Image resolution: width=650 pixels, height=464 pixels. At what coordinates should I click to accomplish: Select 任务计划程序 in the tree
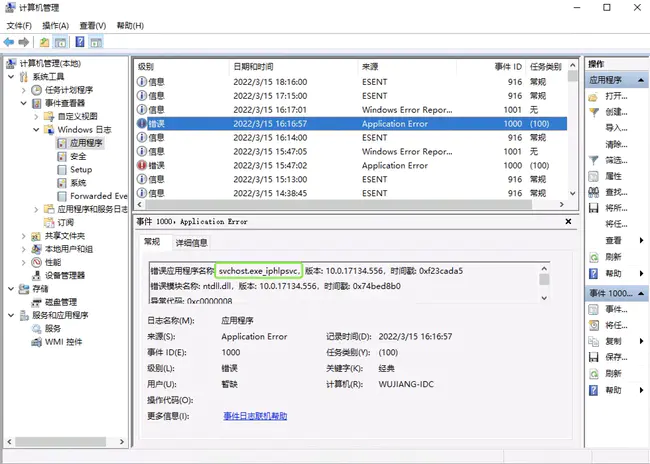coord(69,90)
